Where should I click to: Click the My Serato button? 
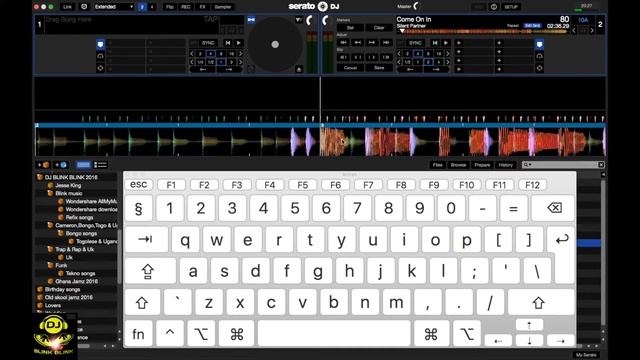tap(586, 355)
